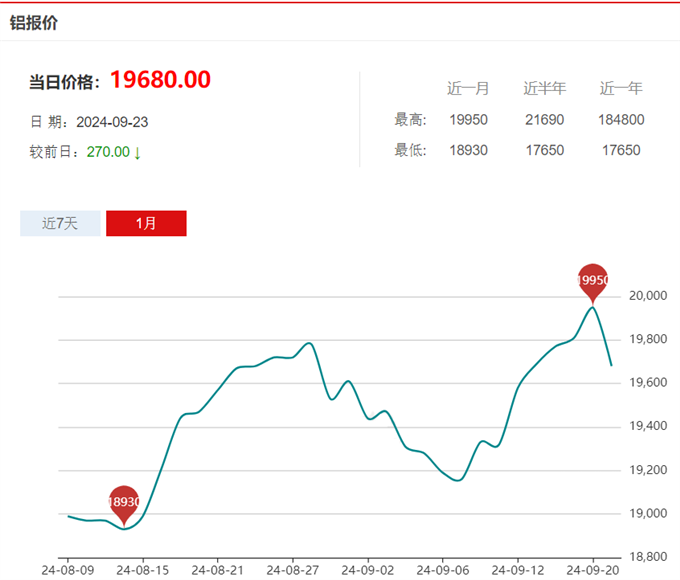Switch to the 近7天 tab

click(60, 223)
